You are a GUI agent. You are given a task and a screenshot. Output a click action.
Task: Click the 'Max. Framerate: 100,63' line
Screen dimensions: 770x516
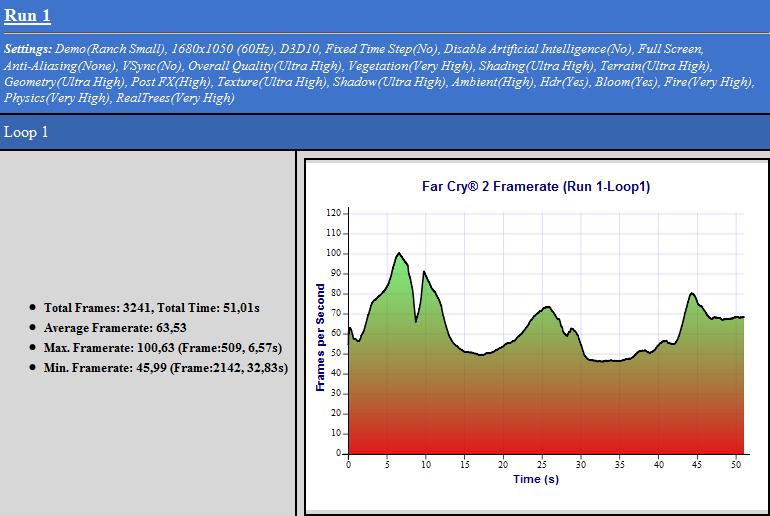tap(163, 348)
